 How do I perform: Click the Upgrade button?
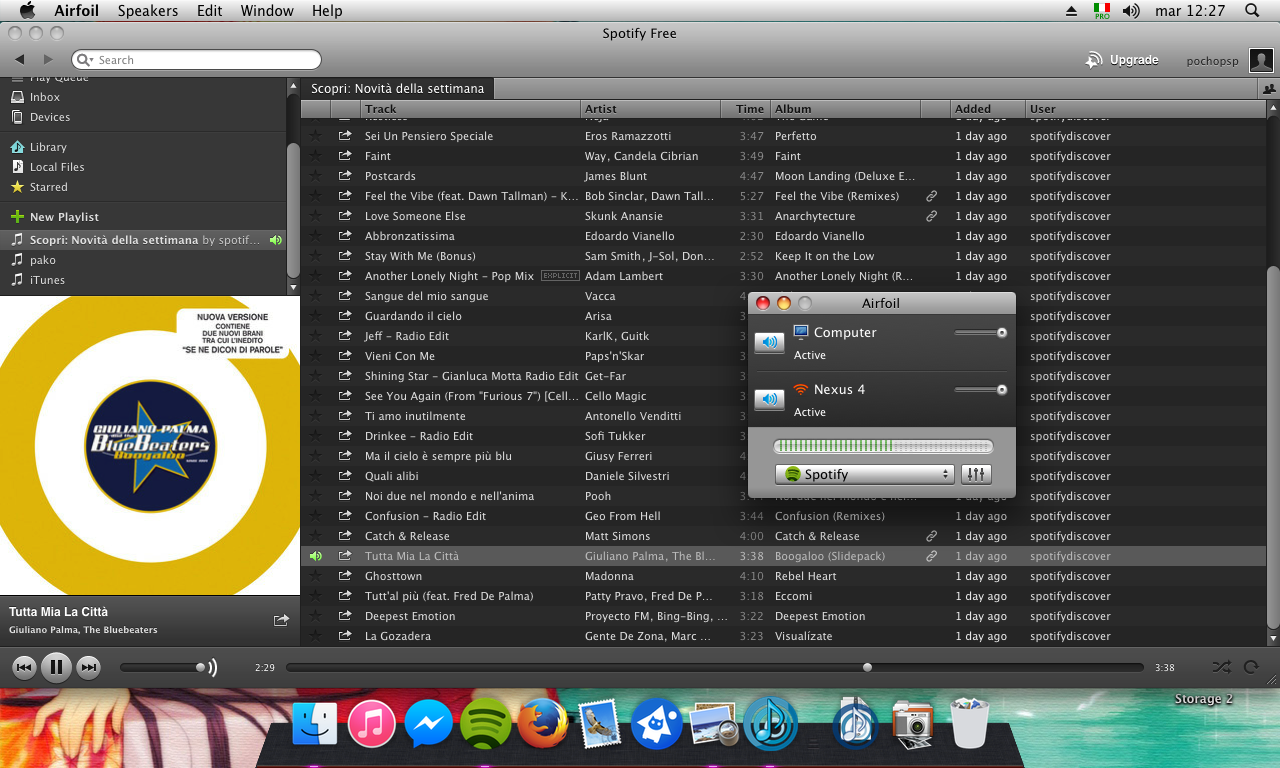(x=1122, y=60)
